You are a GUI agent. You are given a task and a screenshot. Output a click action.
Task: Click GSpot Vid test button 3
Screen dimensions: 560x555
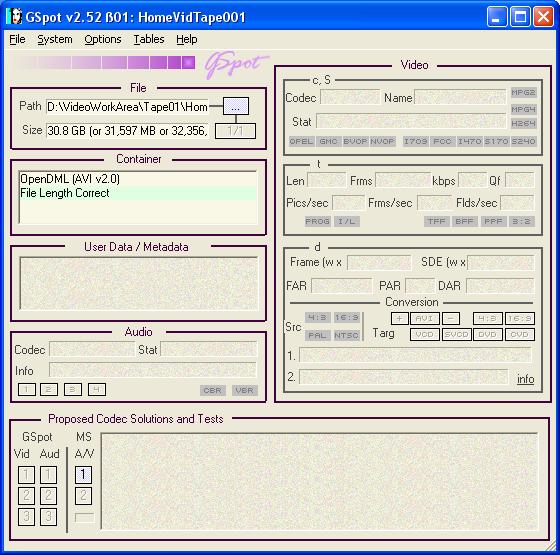26,517
